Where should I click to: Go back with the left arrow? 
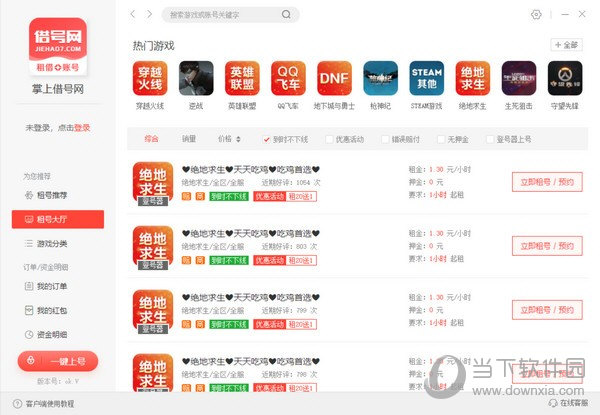pyautogui.click(x=133, y=14)
